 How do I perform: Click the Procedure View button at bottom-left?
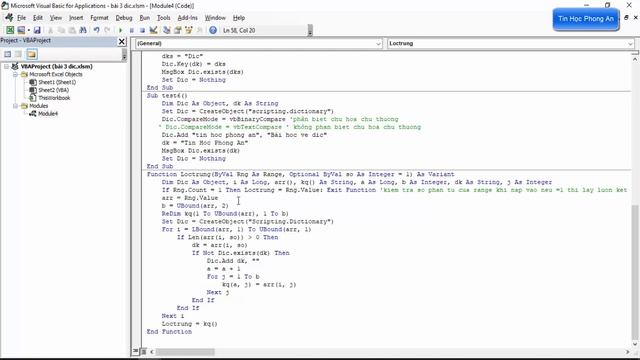[x=136, y=351]
